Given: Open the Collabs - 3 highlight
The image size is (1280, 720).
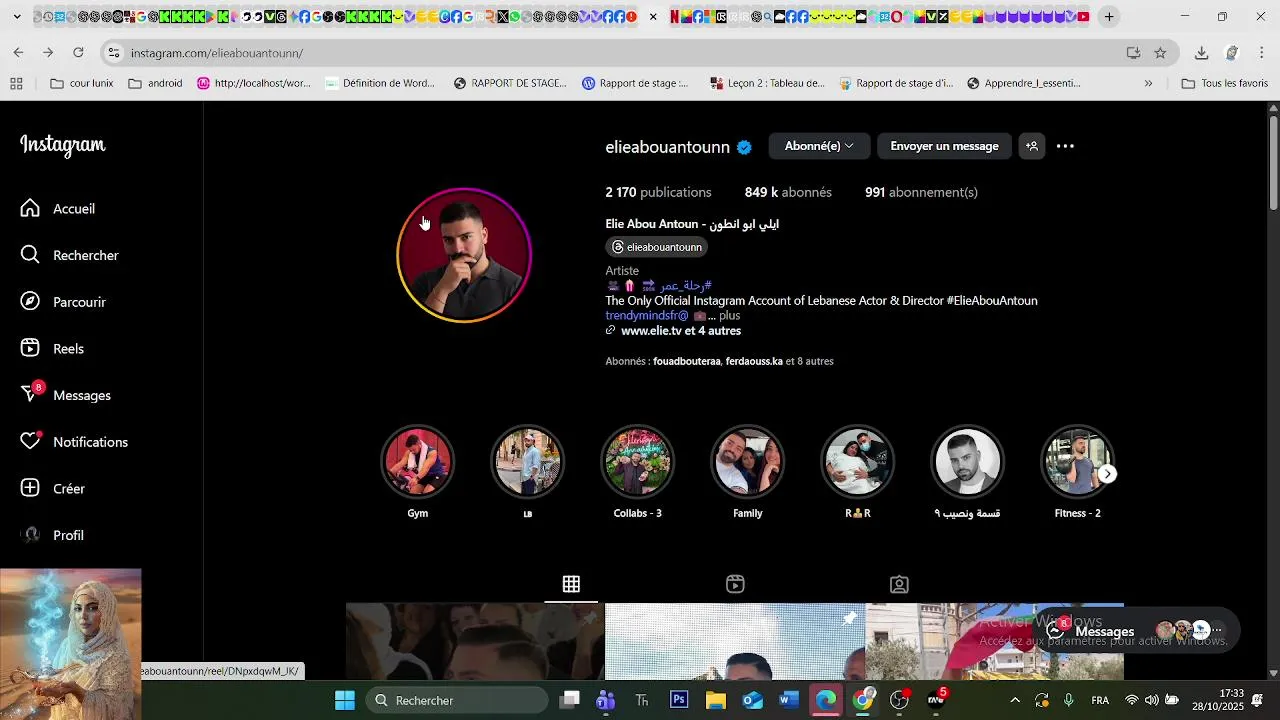Looking at the screenshot, I should pos(638,461).
